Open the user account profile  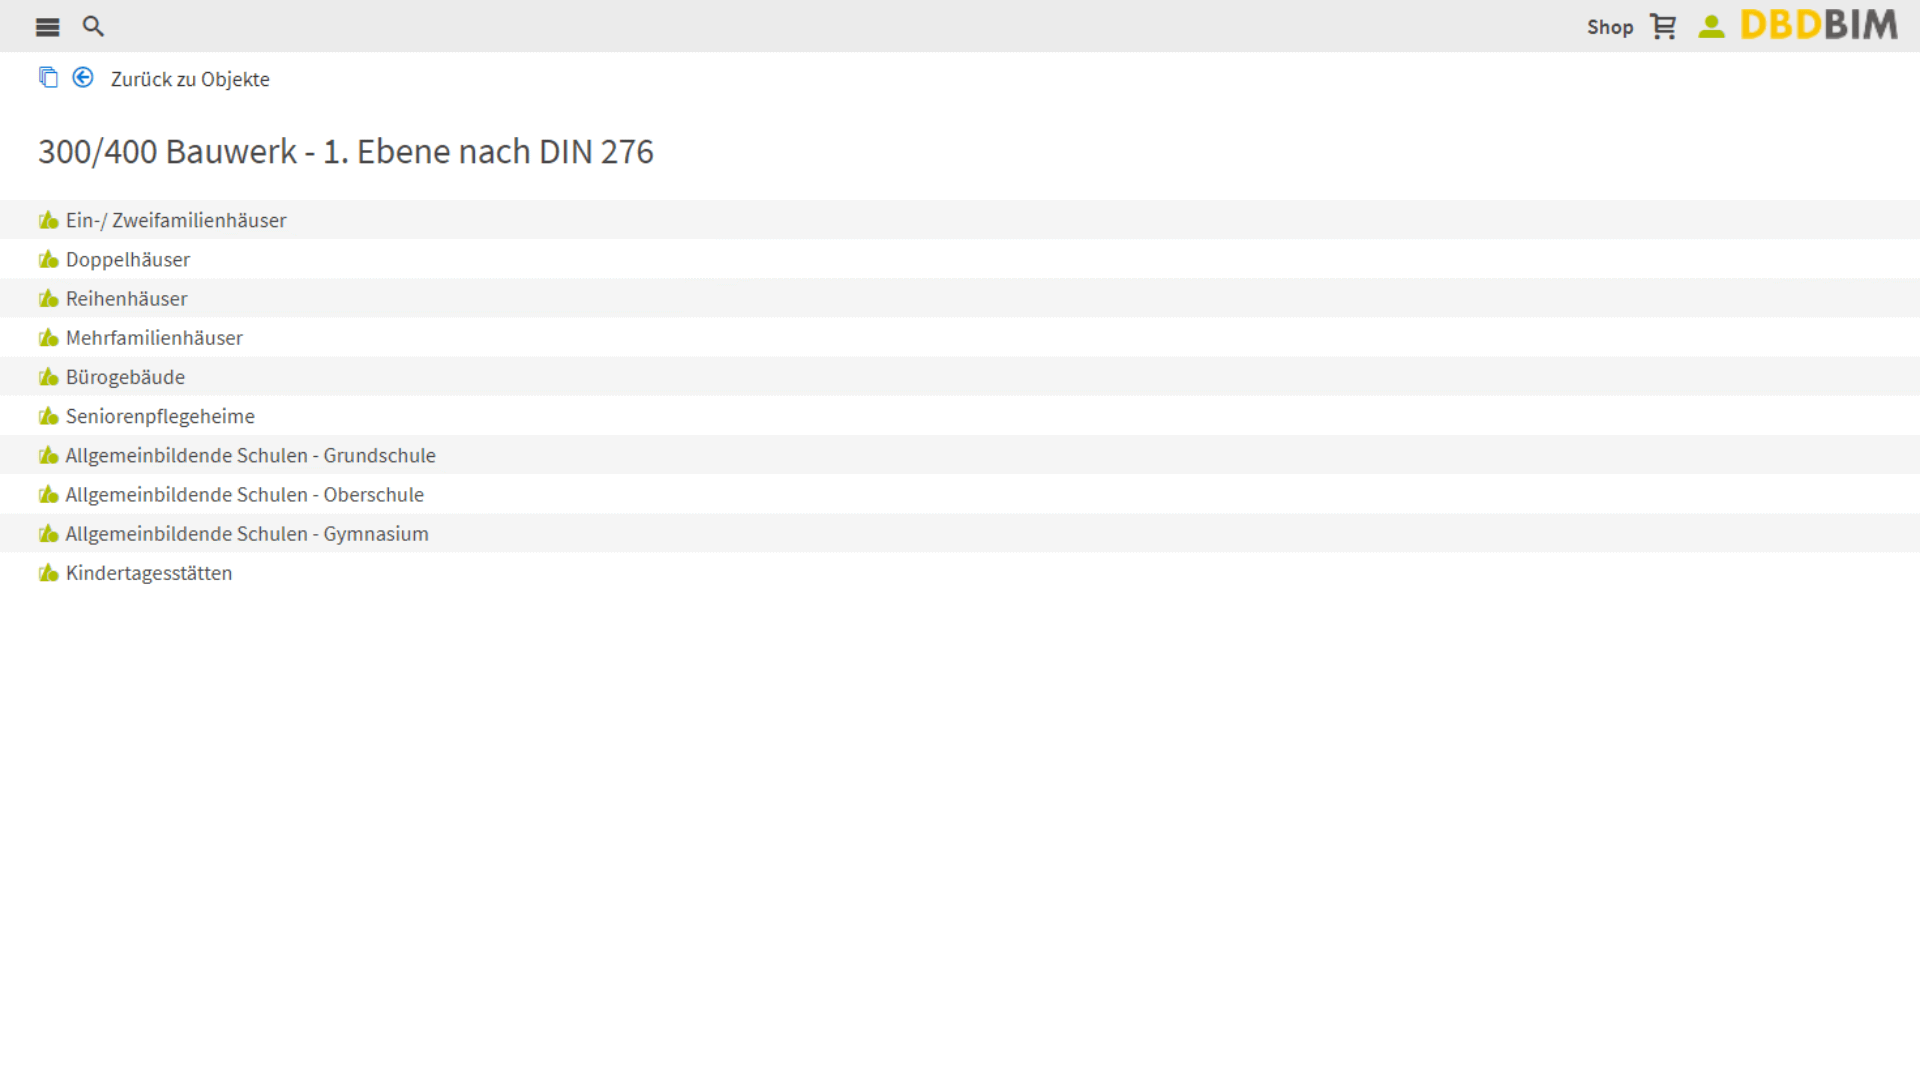pyautogui.click(x=1711, y=27)
